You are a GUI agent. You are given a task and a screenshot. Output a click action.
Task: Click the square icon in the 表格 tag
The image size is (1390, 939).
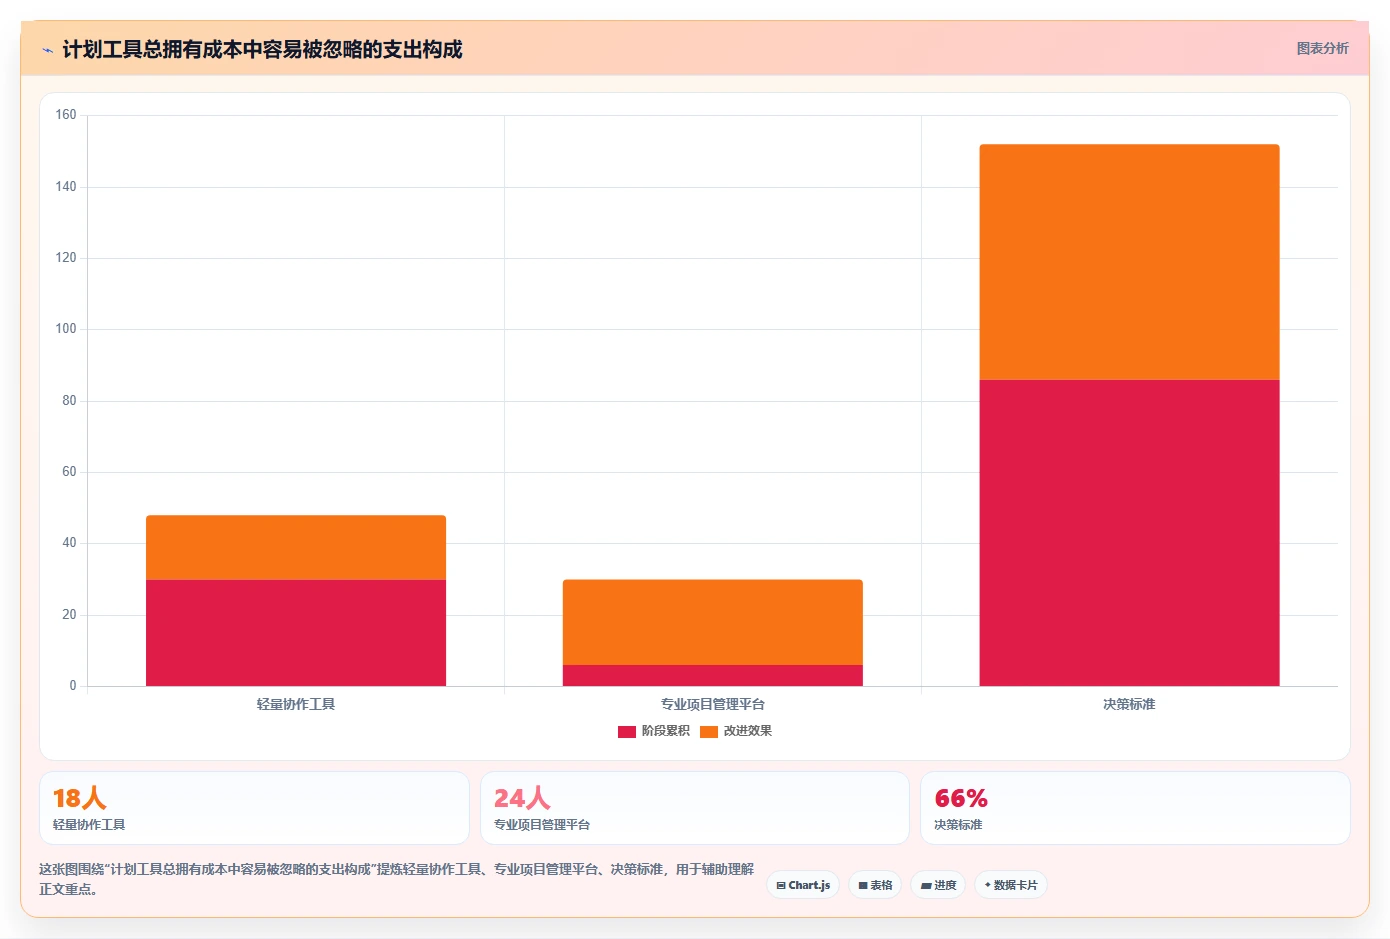[863, 886]
